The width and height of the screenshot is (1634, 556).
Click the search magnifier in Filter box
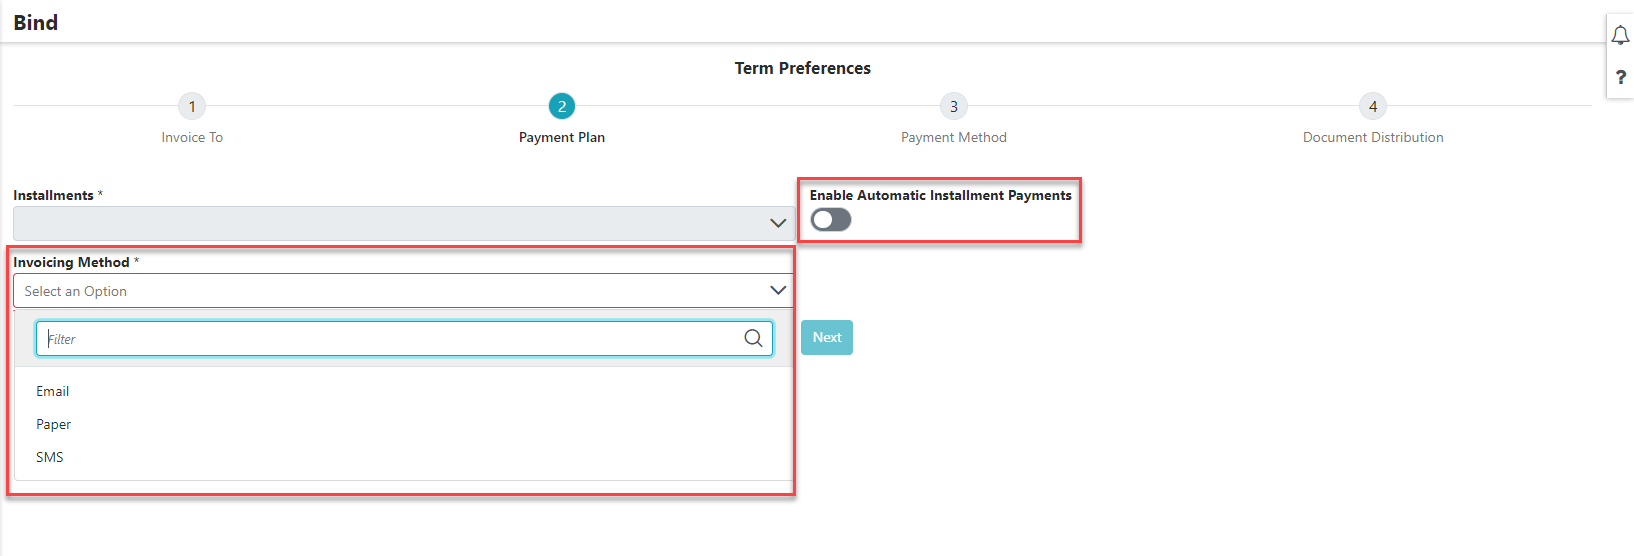pyautogui.click(x=753, y=338)
